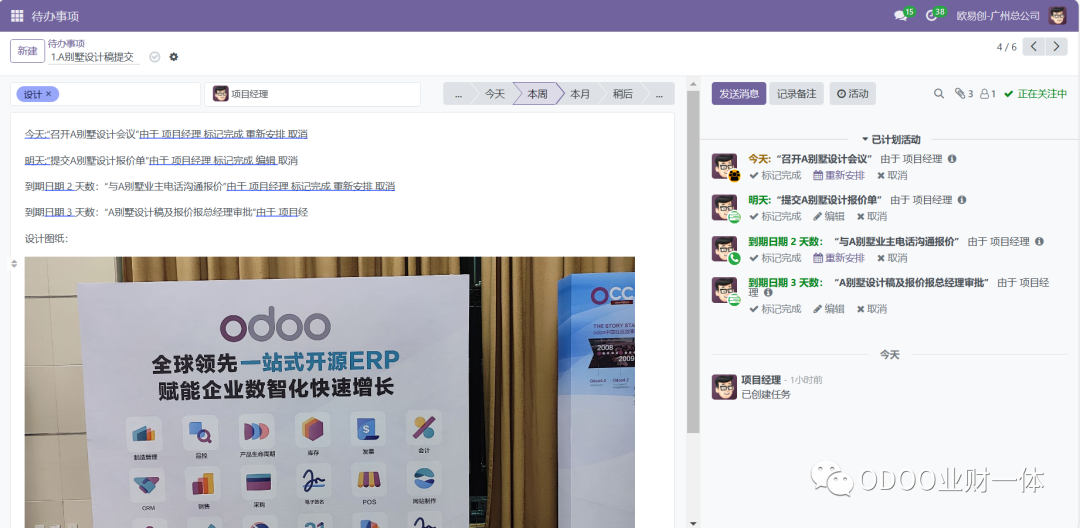Show followers icon showing 1

pyautogui.click(x=988, y=94)
